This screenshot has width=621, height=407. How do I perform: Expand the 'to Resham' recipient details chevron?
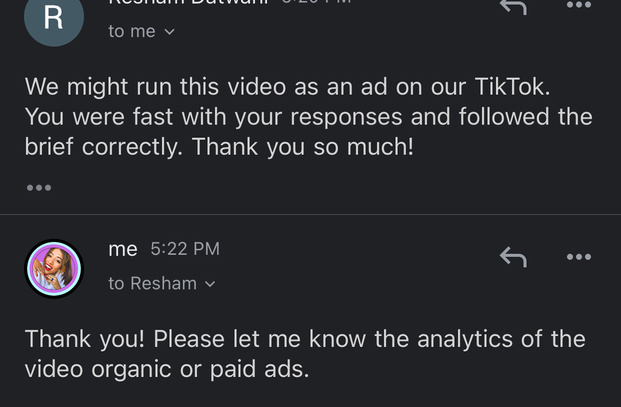210,284
